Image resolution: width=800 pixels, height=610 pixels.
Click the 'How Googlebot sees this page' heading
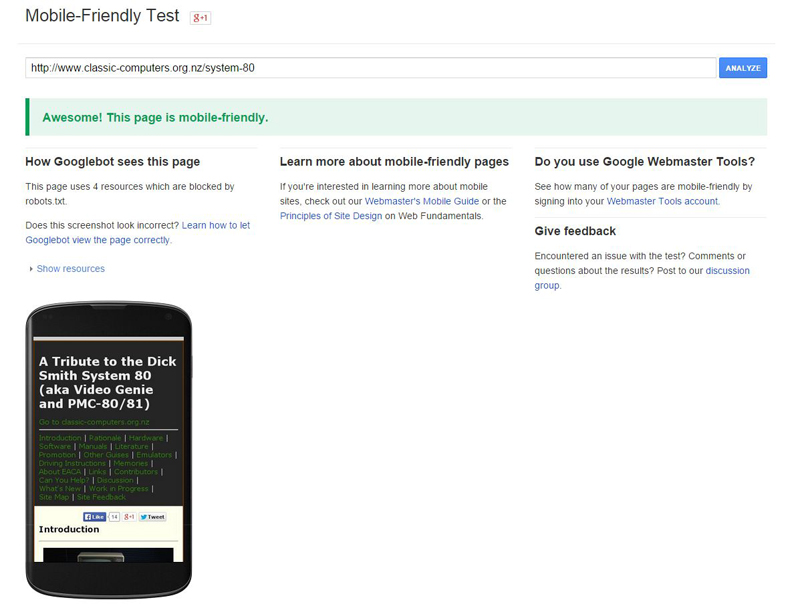113,162
